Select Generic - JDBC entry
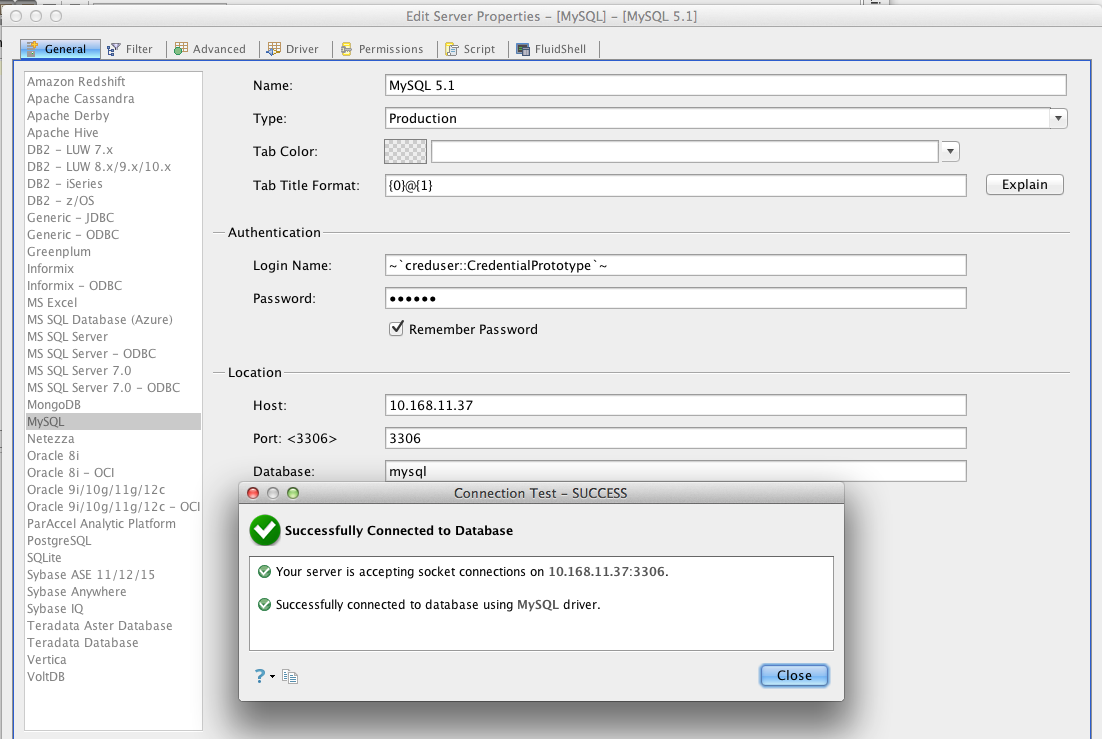Viewport: 1102px width, 739px height. (70, 217)
